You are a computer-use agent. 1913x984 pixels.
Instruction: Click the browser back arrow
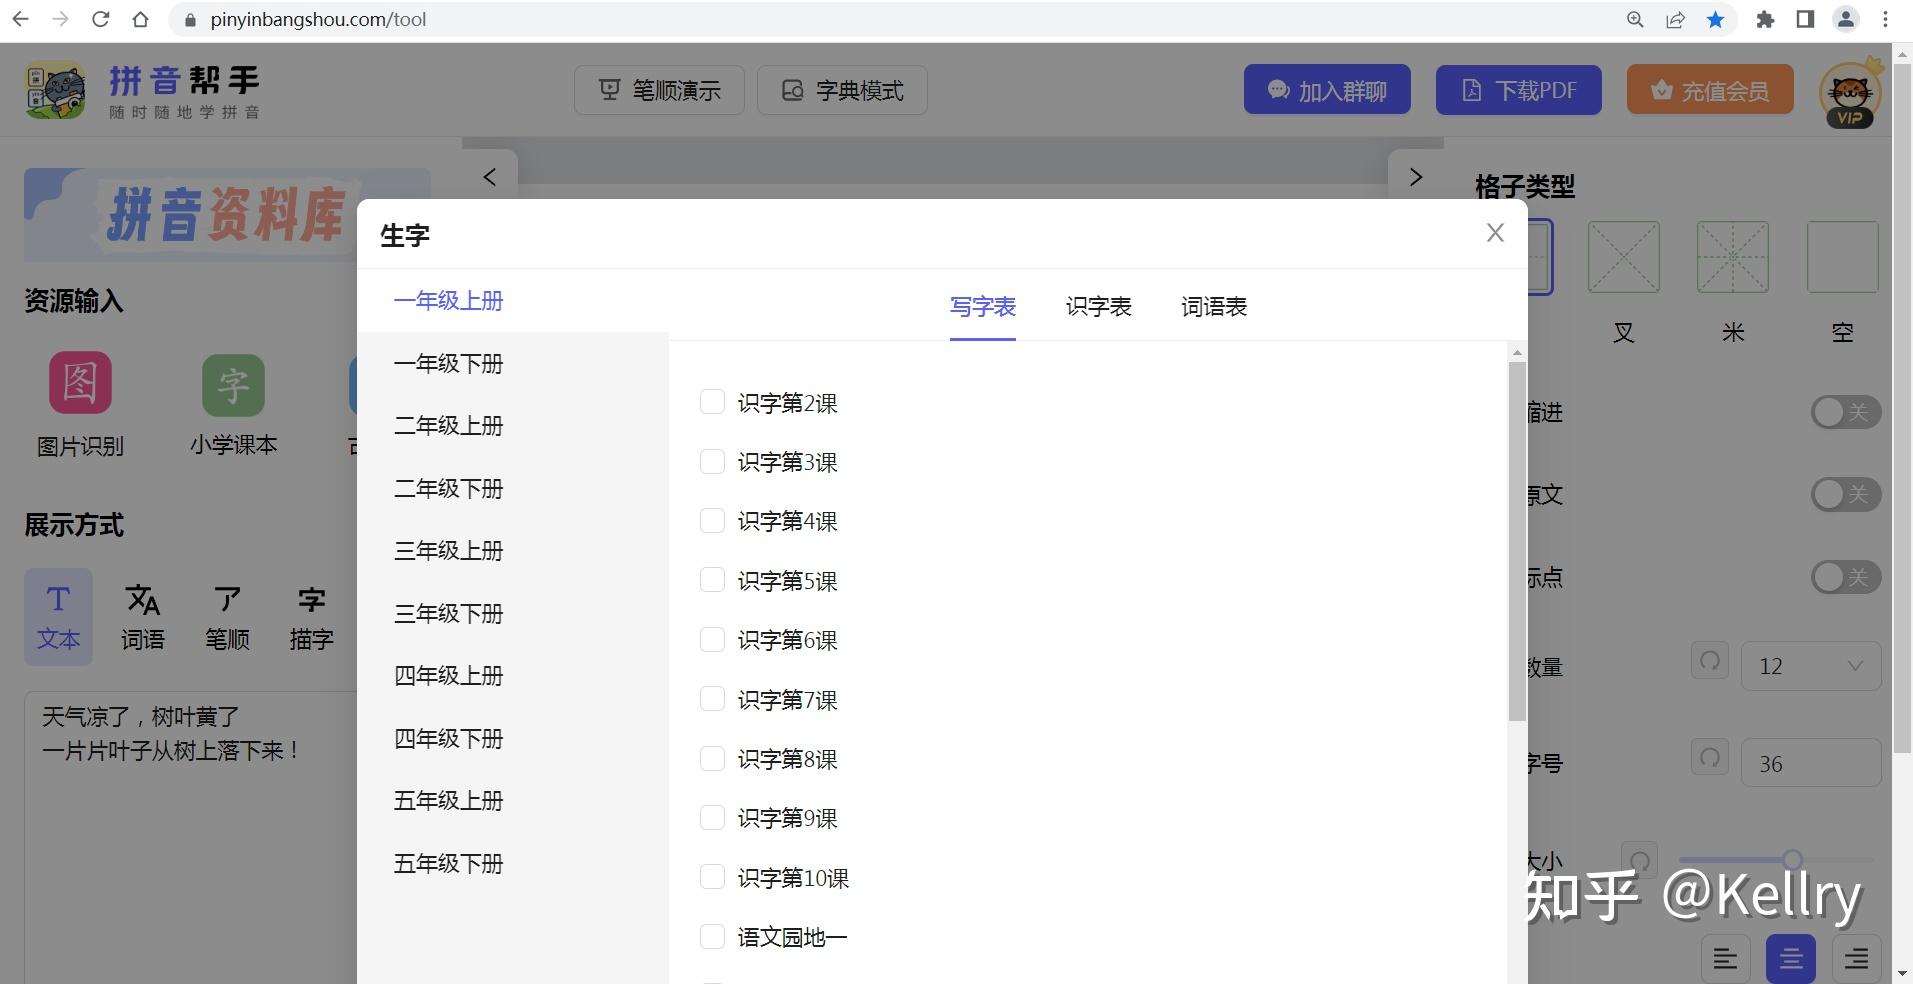(20, 19)
